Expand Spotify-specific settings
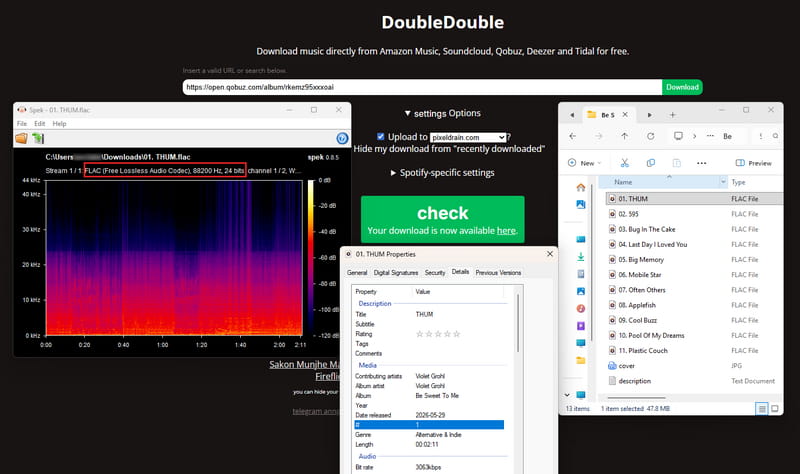Viewport: 800px width, 474px height. click(x=442, y=172)
